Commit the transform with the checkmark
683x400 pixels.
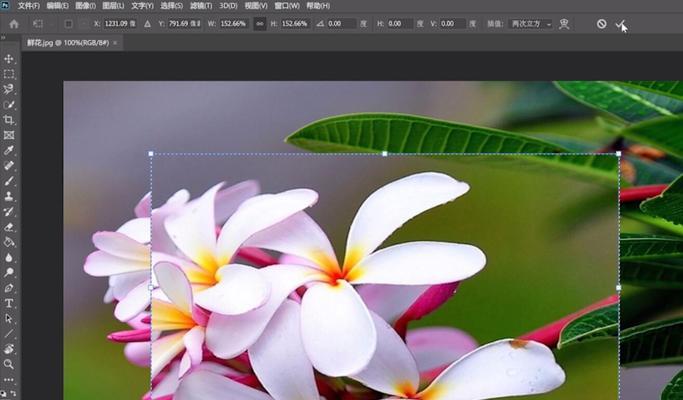click(620, 24)
